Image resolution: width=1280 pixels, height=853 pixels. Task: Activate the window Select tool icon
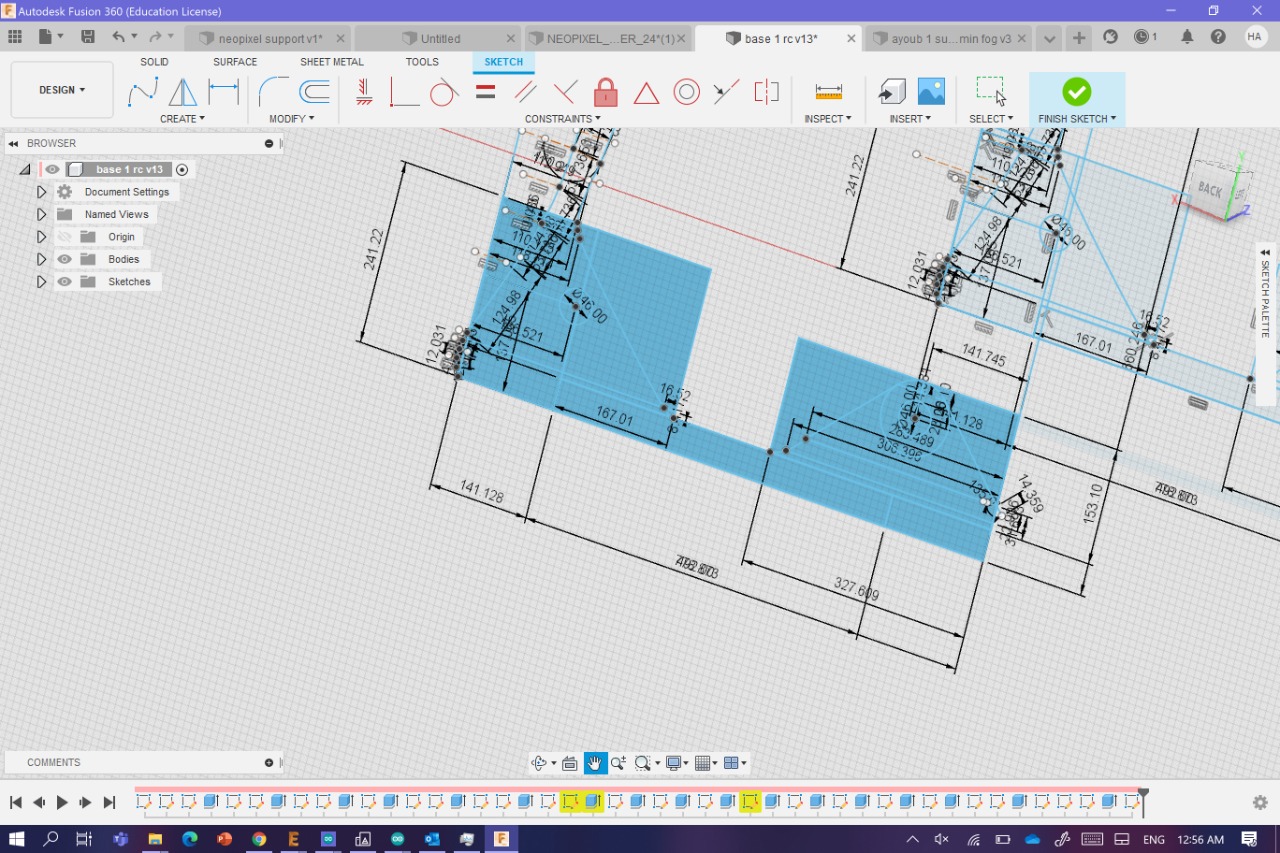[x=991, y=91]
